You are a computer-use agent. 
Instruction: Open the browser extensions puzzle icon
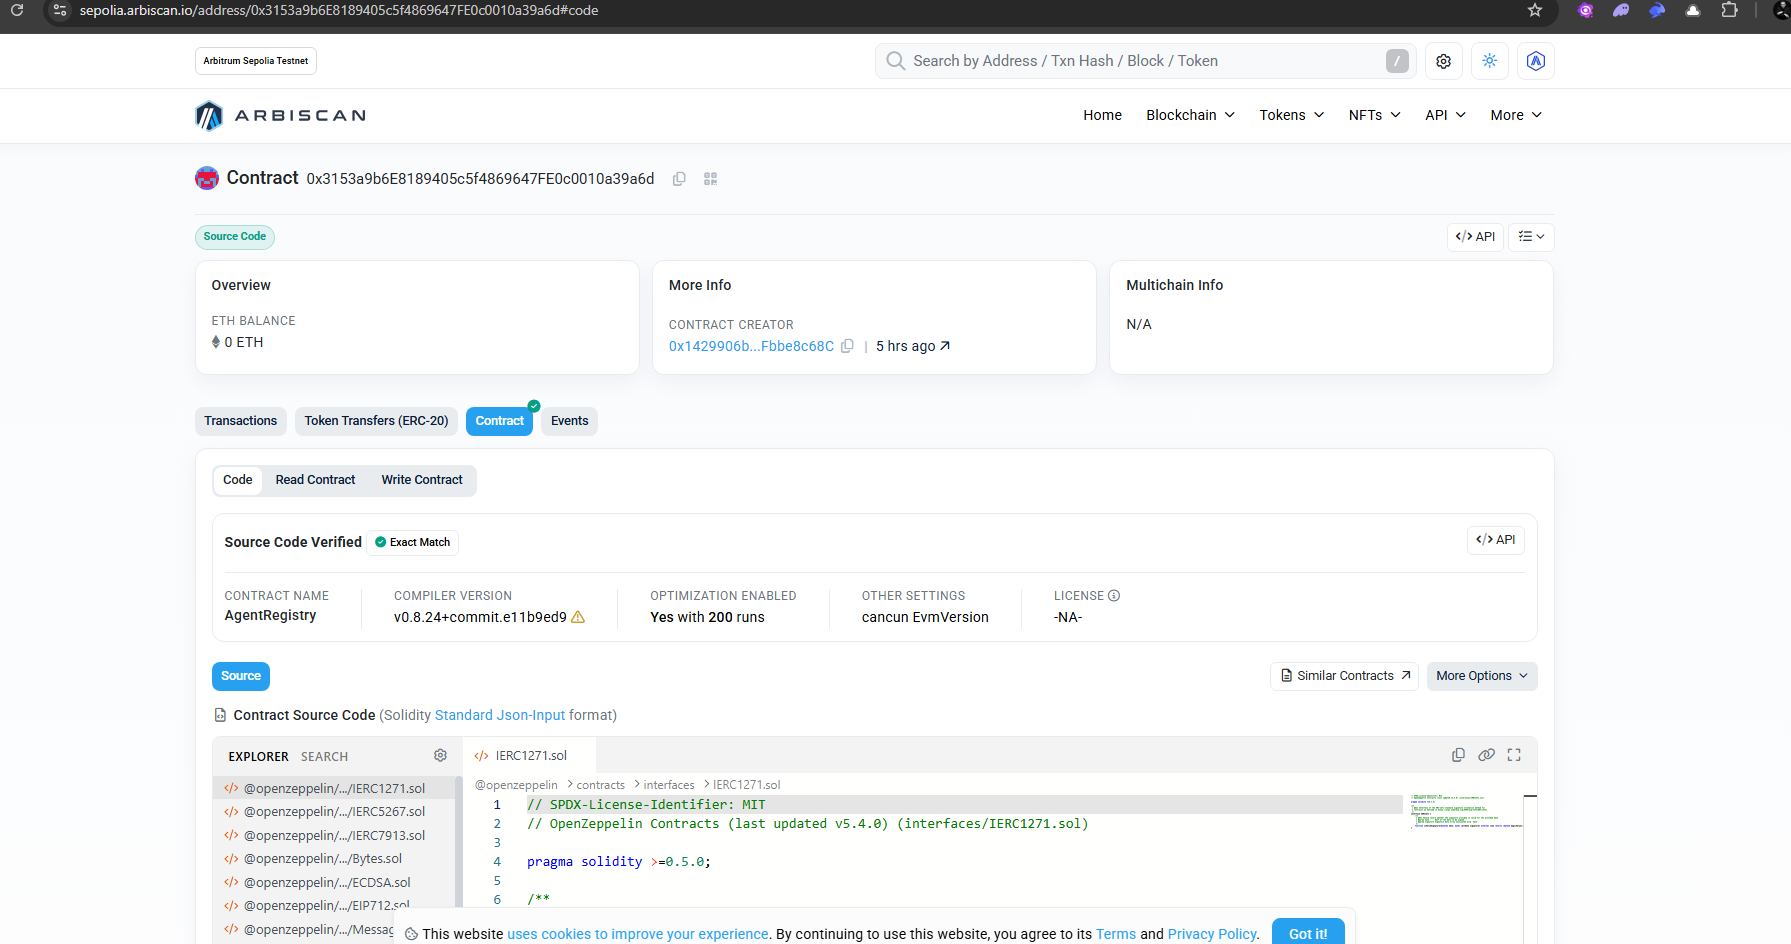pyautogui.click(x=1729, y=10)
